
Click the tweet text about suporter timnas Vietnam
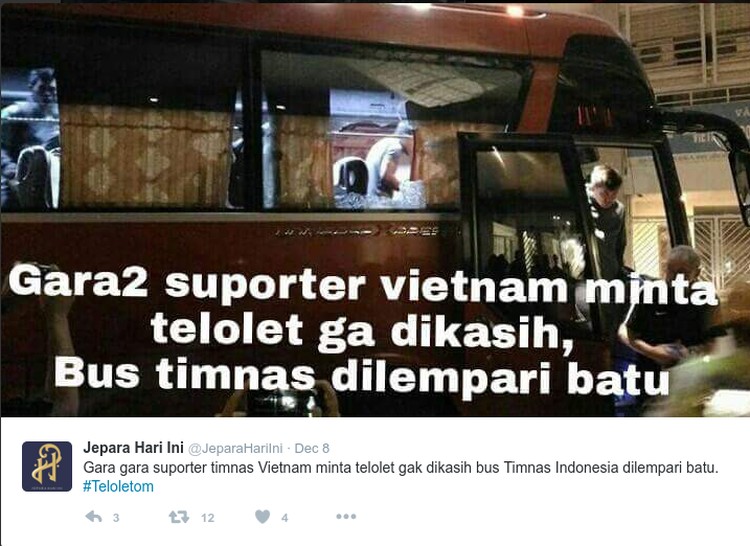(401, 468)
